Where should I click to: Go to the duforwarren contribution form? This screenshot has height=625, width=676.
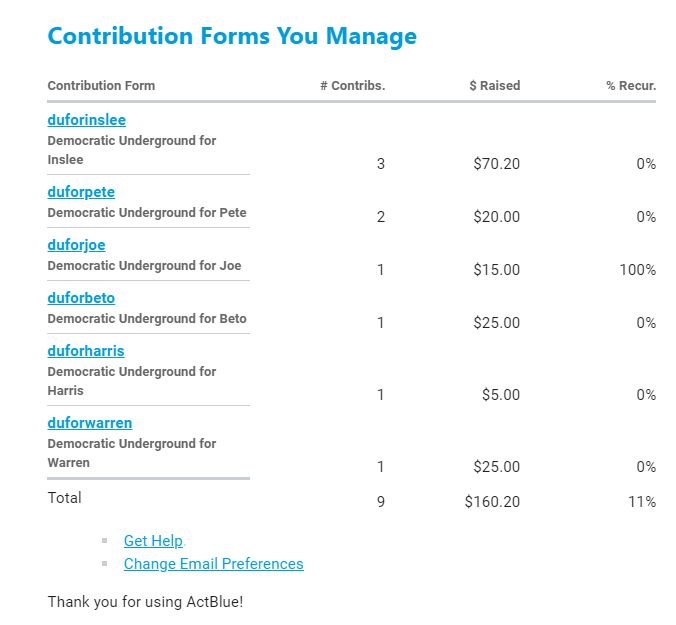point(90,423)
